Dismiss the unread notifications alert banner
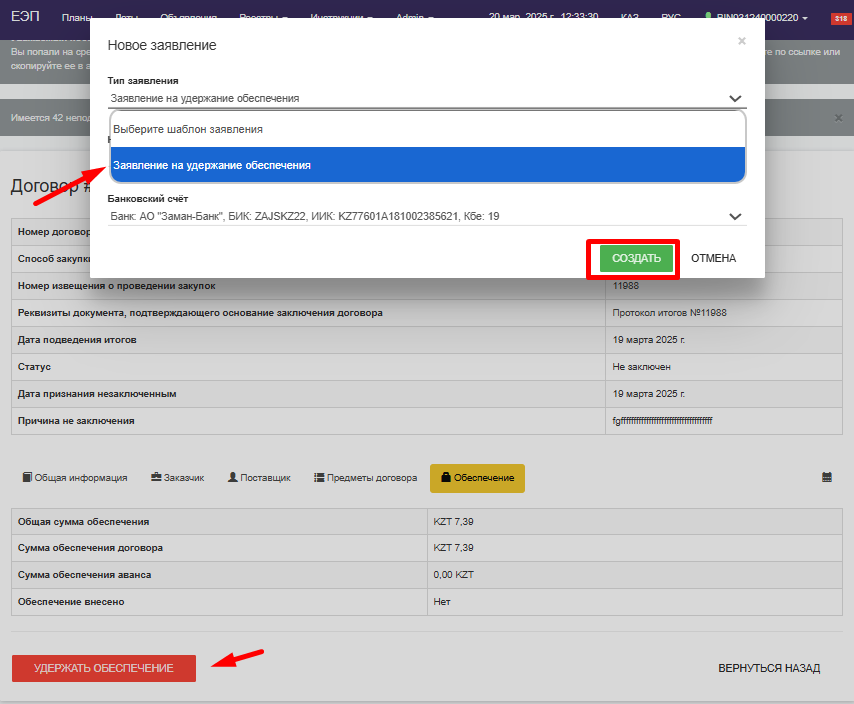 (838, 117)
